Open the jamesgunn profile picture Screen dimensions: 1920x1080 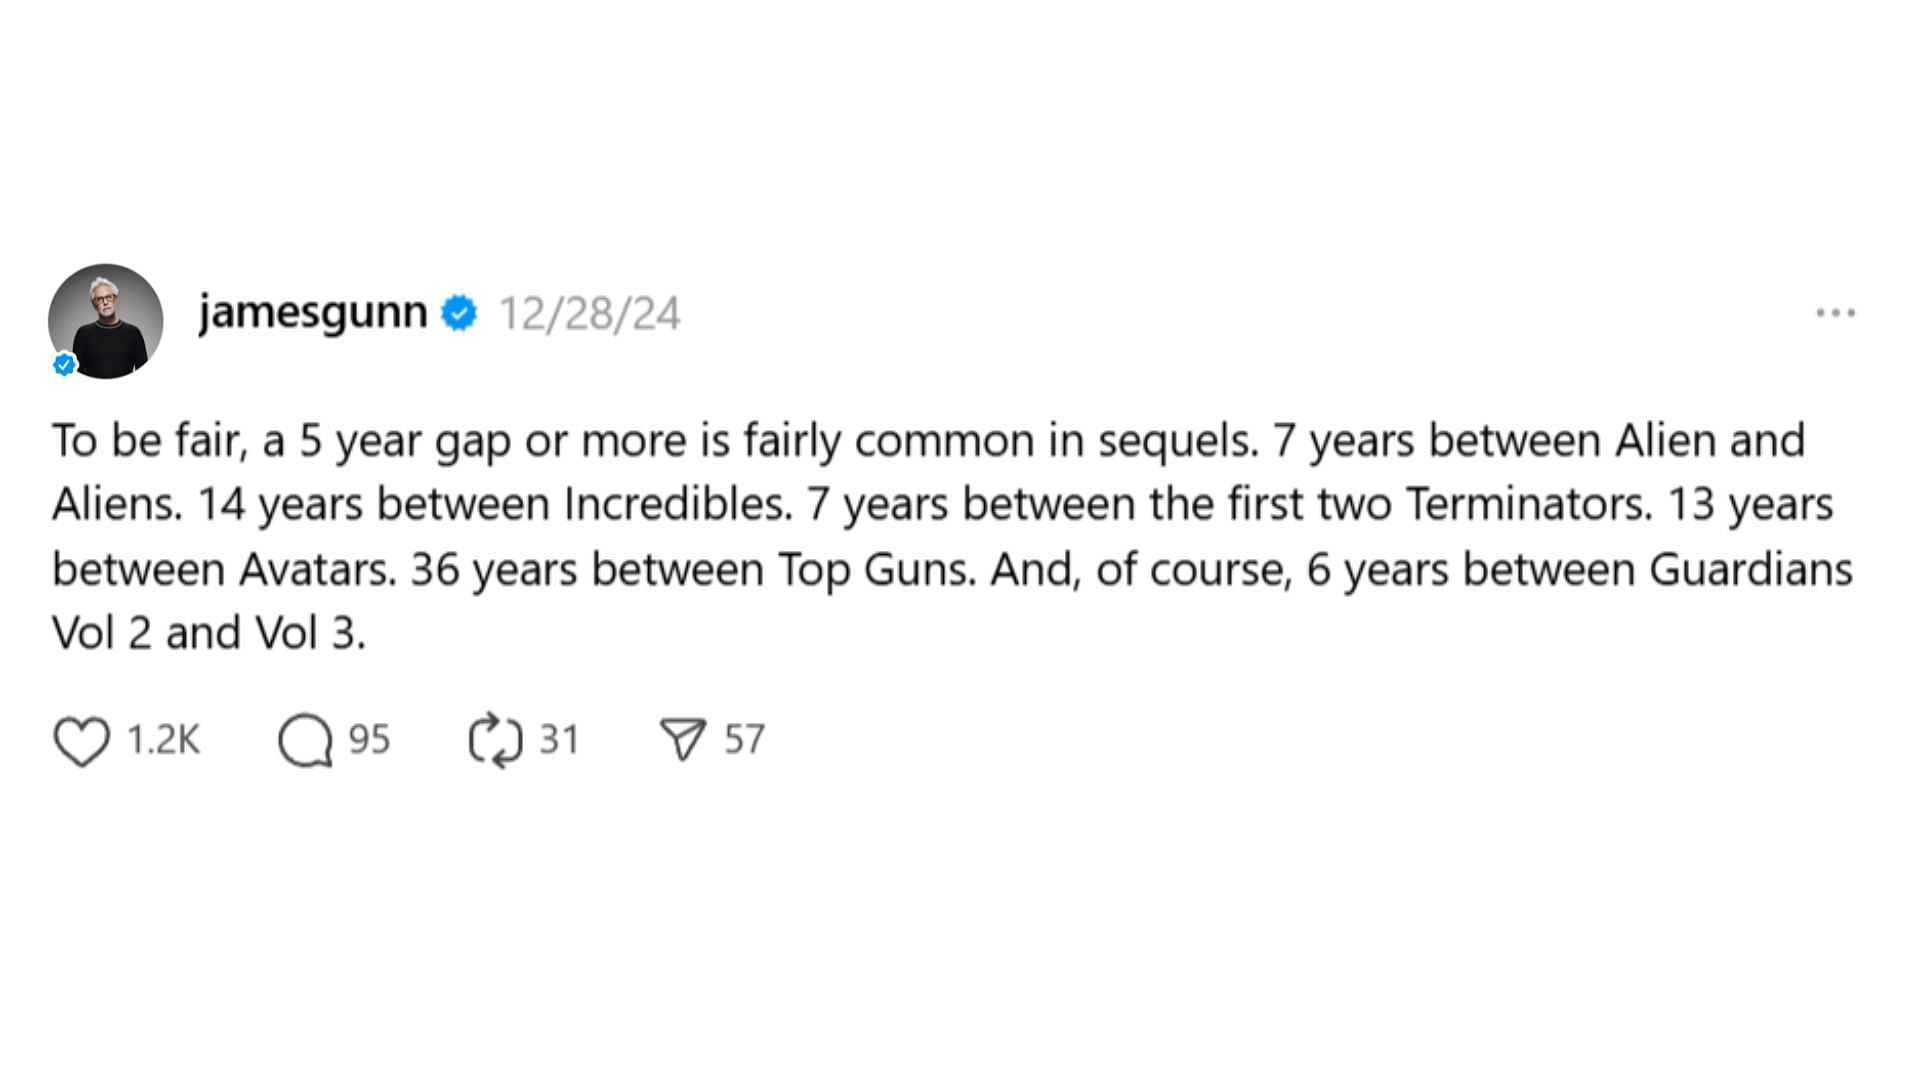coord(105,321)
